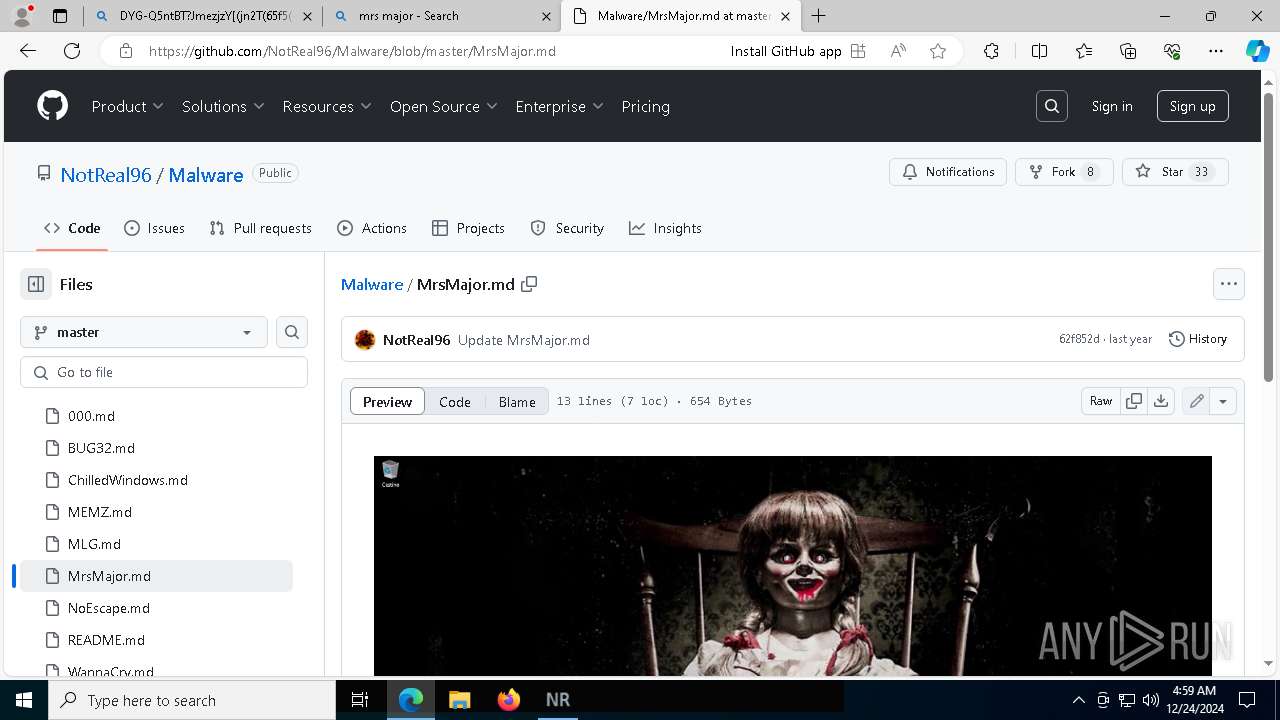Open the Pricing link
The image size is (1280, 720).
tap(645, 106)
